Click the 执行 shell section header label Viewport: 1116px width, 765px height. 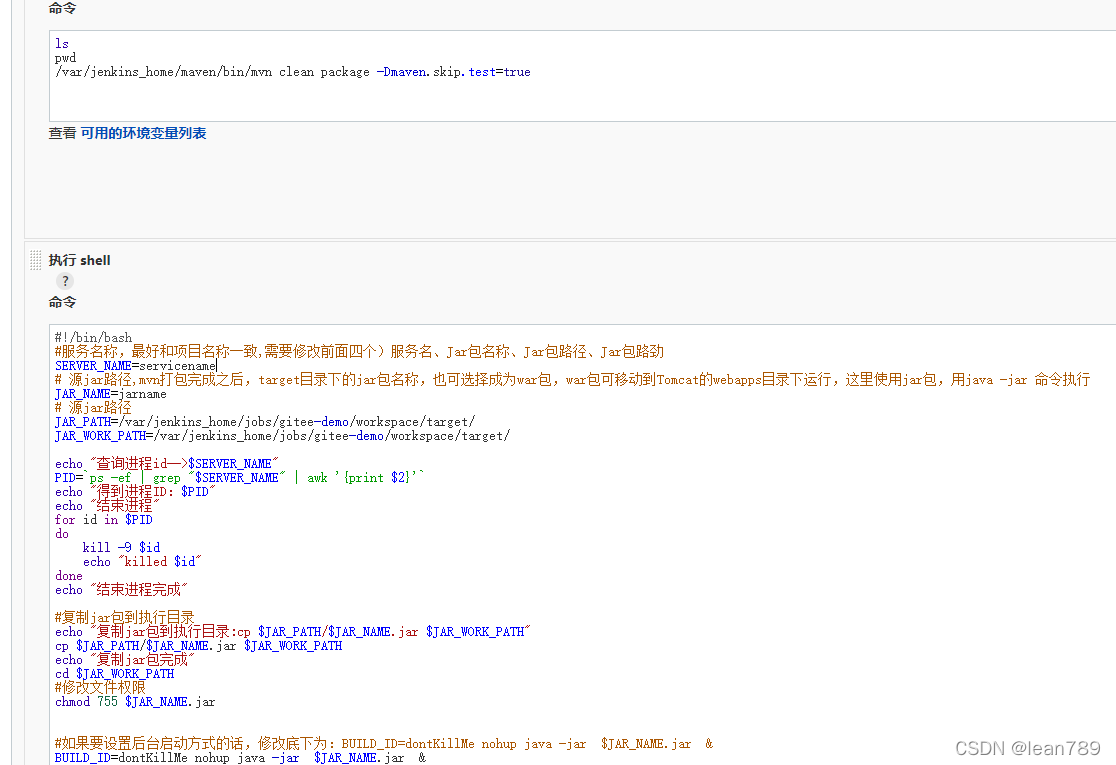pos(79,259)
